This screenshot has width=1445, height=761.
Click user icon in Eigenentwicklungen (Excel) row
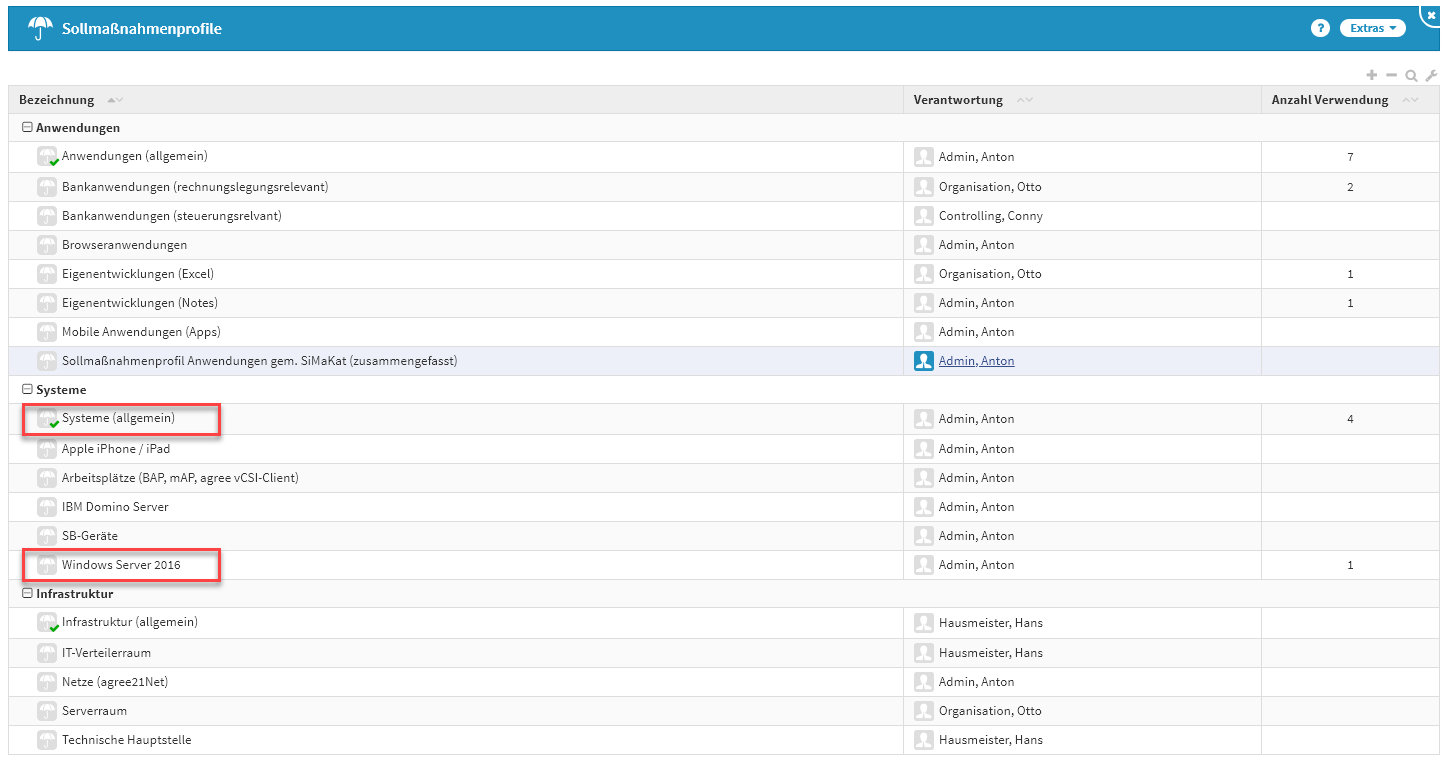pos(924,274)
